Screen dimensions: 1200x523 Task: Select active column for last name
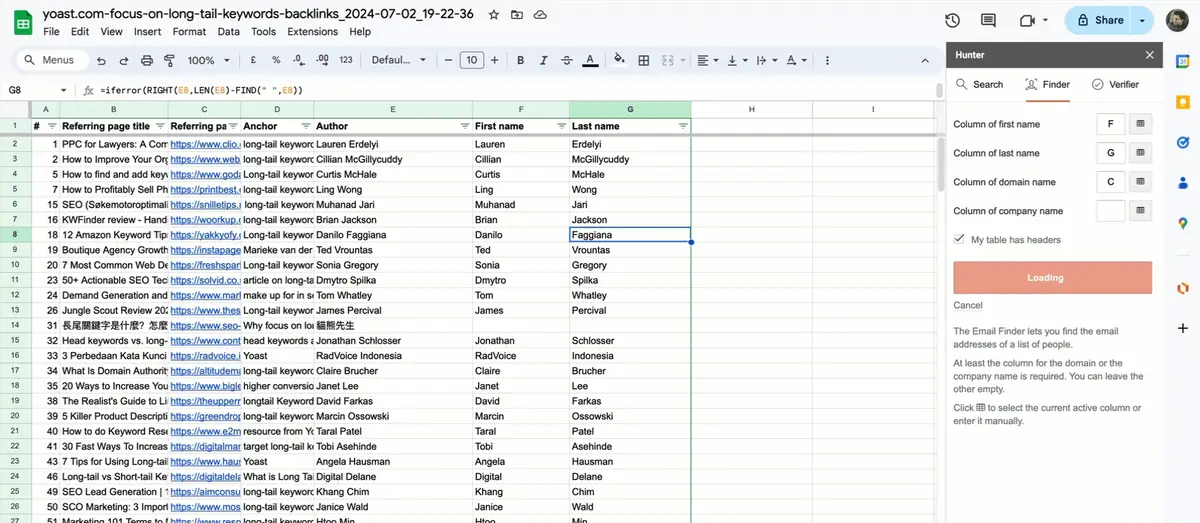click(x=1140, y=153)
